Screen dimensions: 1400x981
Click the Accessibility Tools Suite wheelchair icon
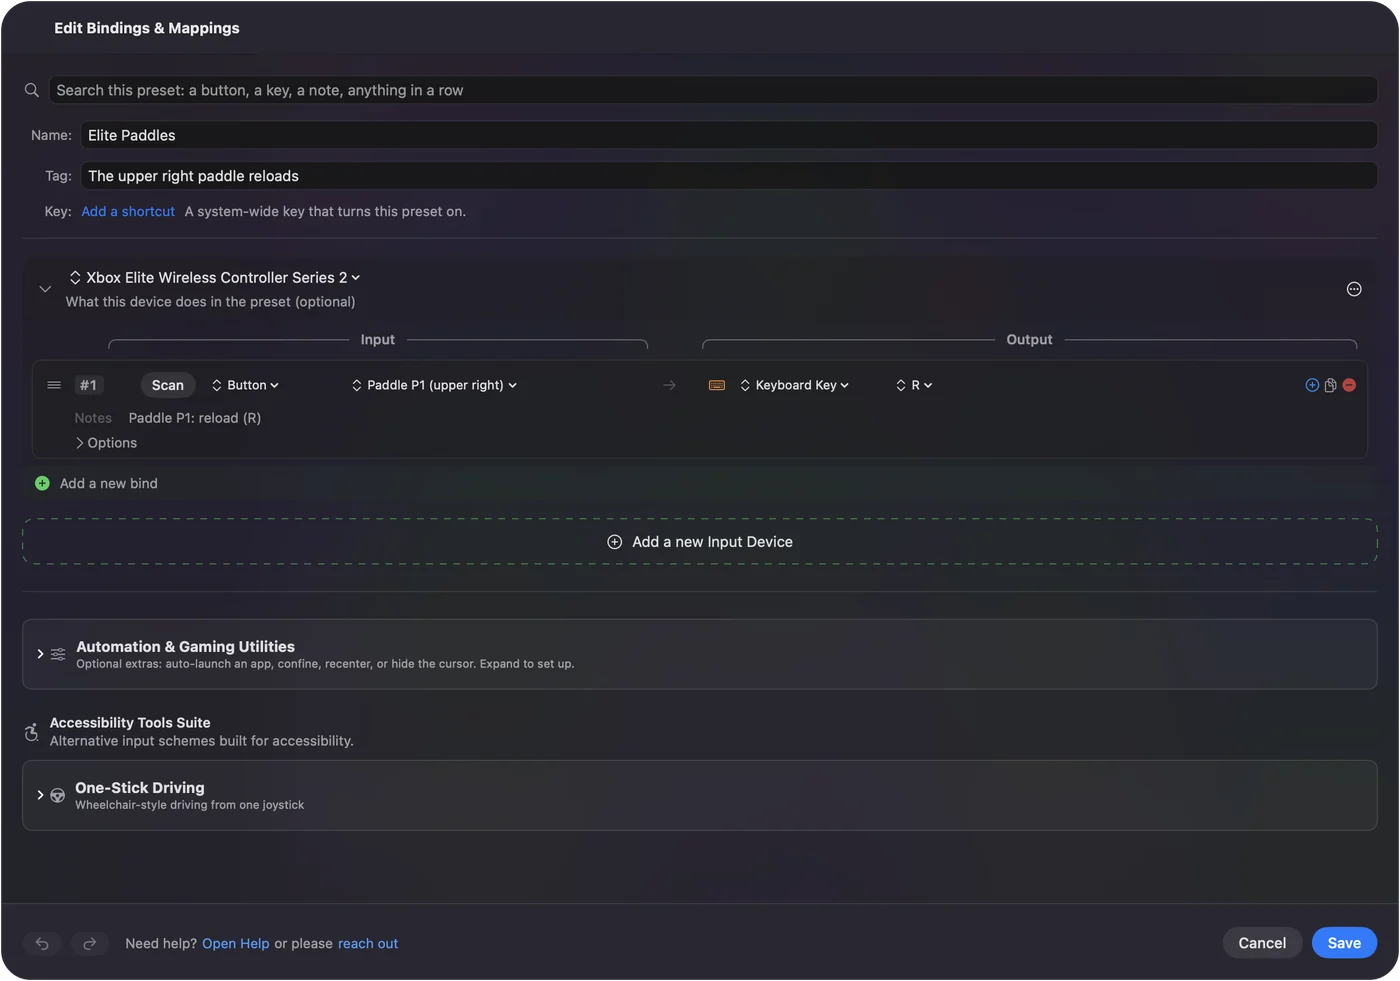pos(32,732)
